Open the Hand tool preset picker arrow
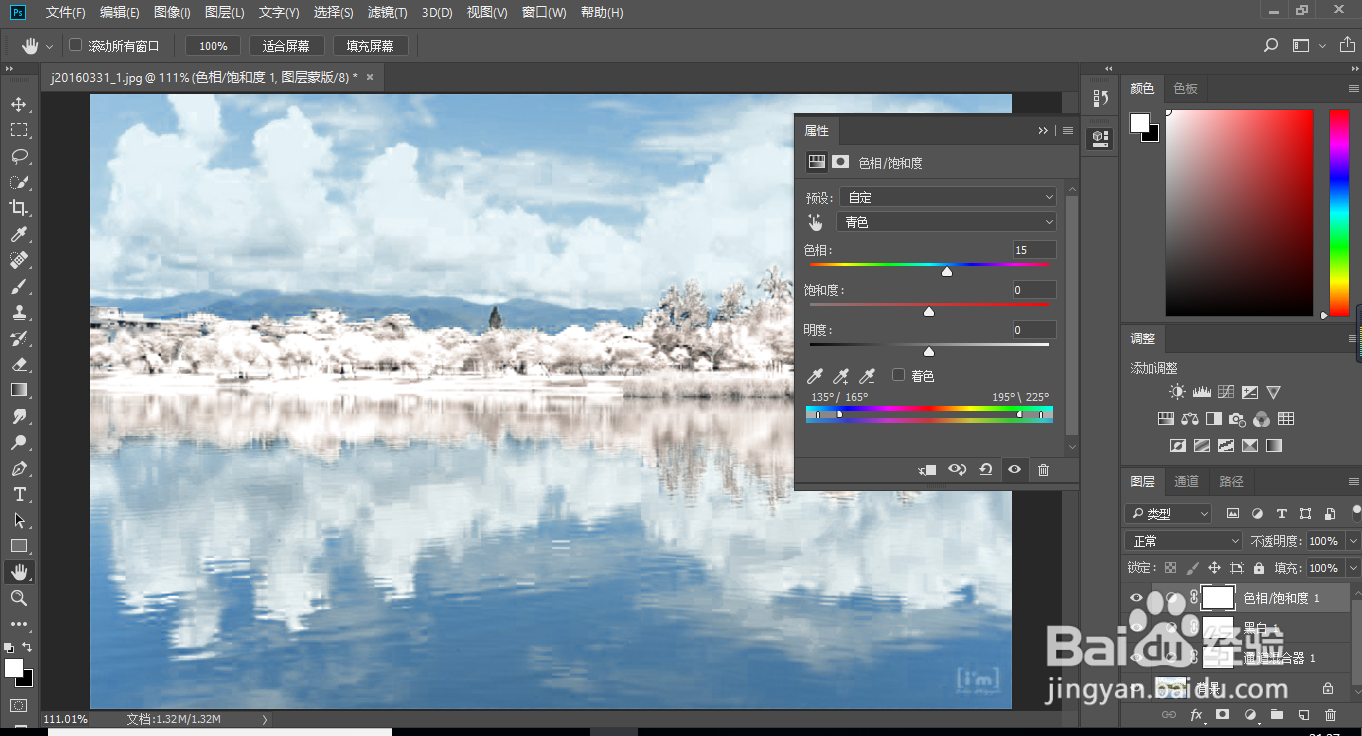Image resolution: width=1362 pixels, height=736 pixels. [x=49, y=46]
